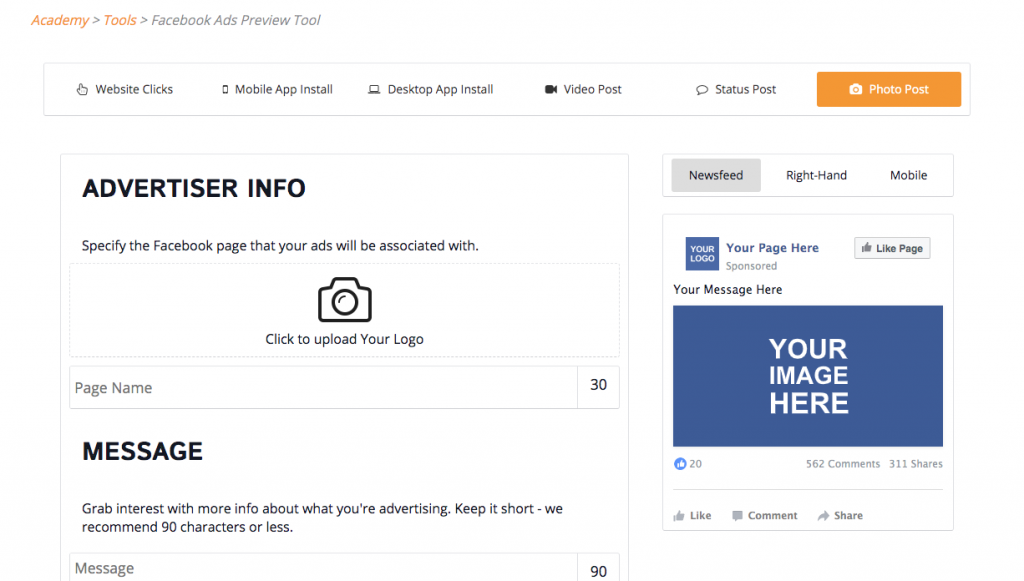1024x581 pixels.
Task: Select the Desktop App Install ad type
Action: point(430,89)
